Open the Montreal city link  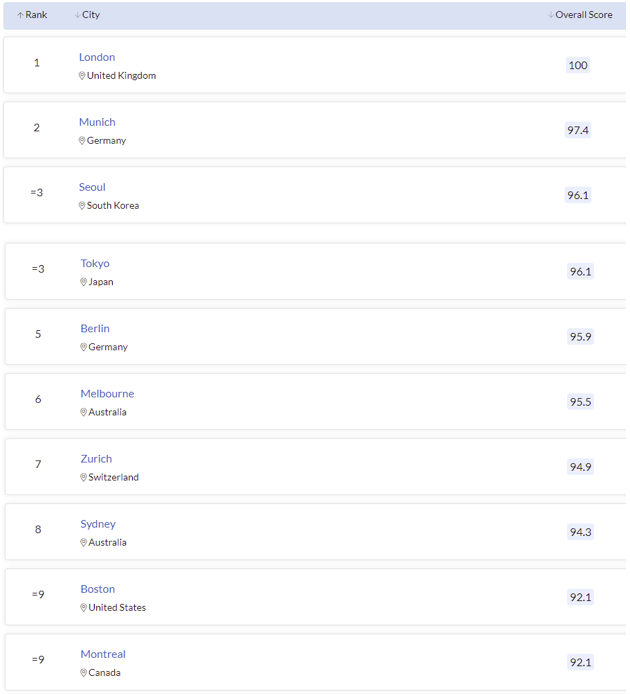(103, 653)
